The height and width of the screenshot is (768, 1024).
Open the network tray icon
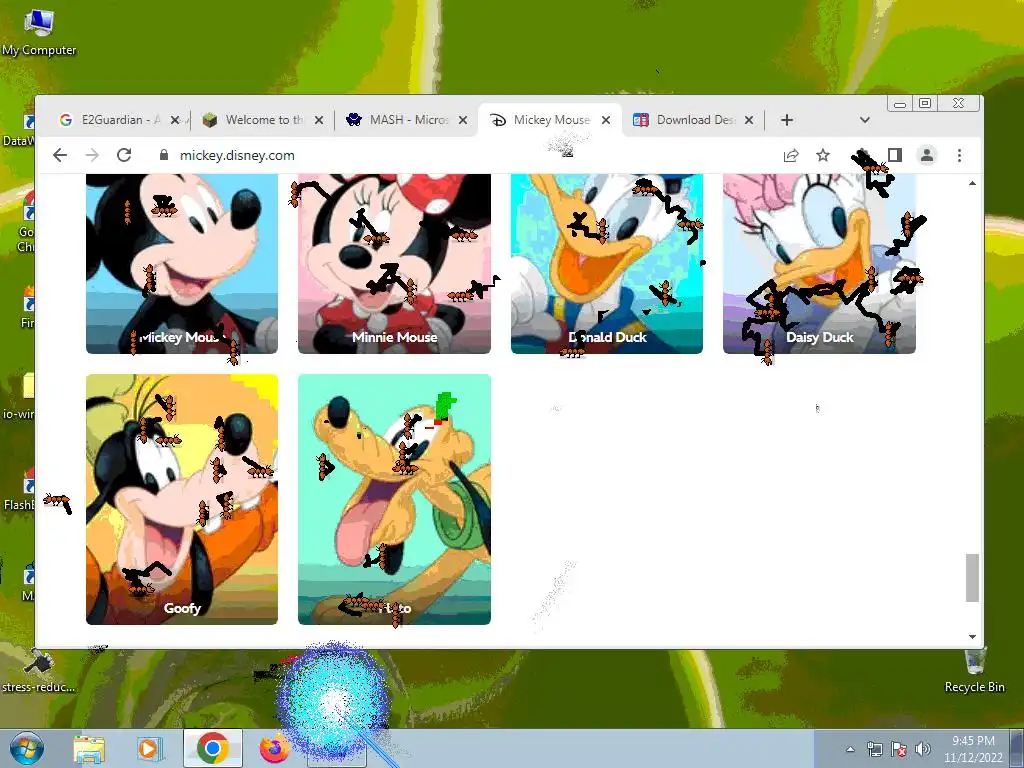(874, 750)
